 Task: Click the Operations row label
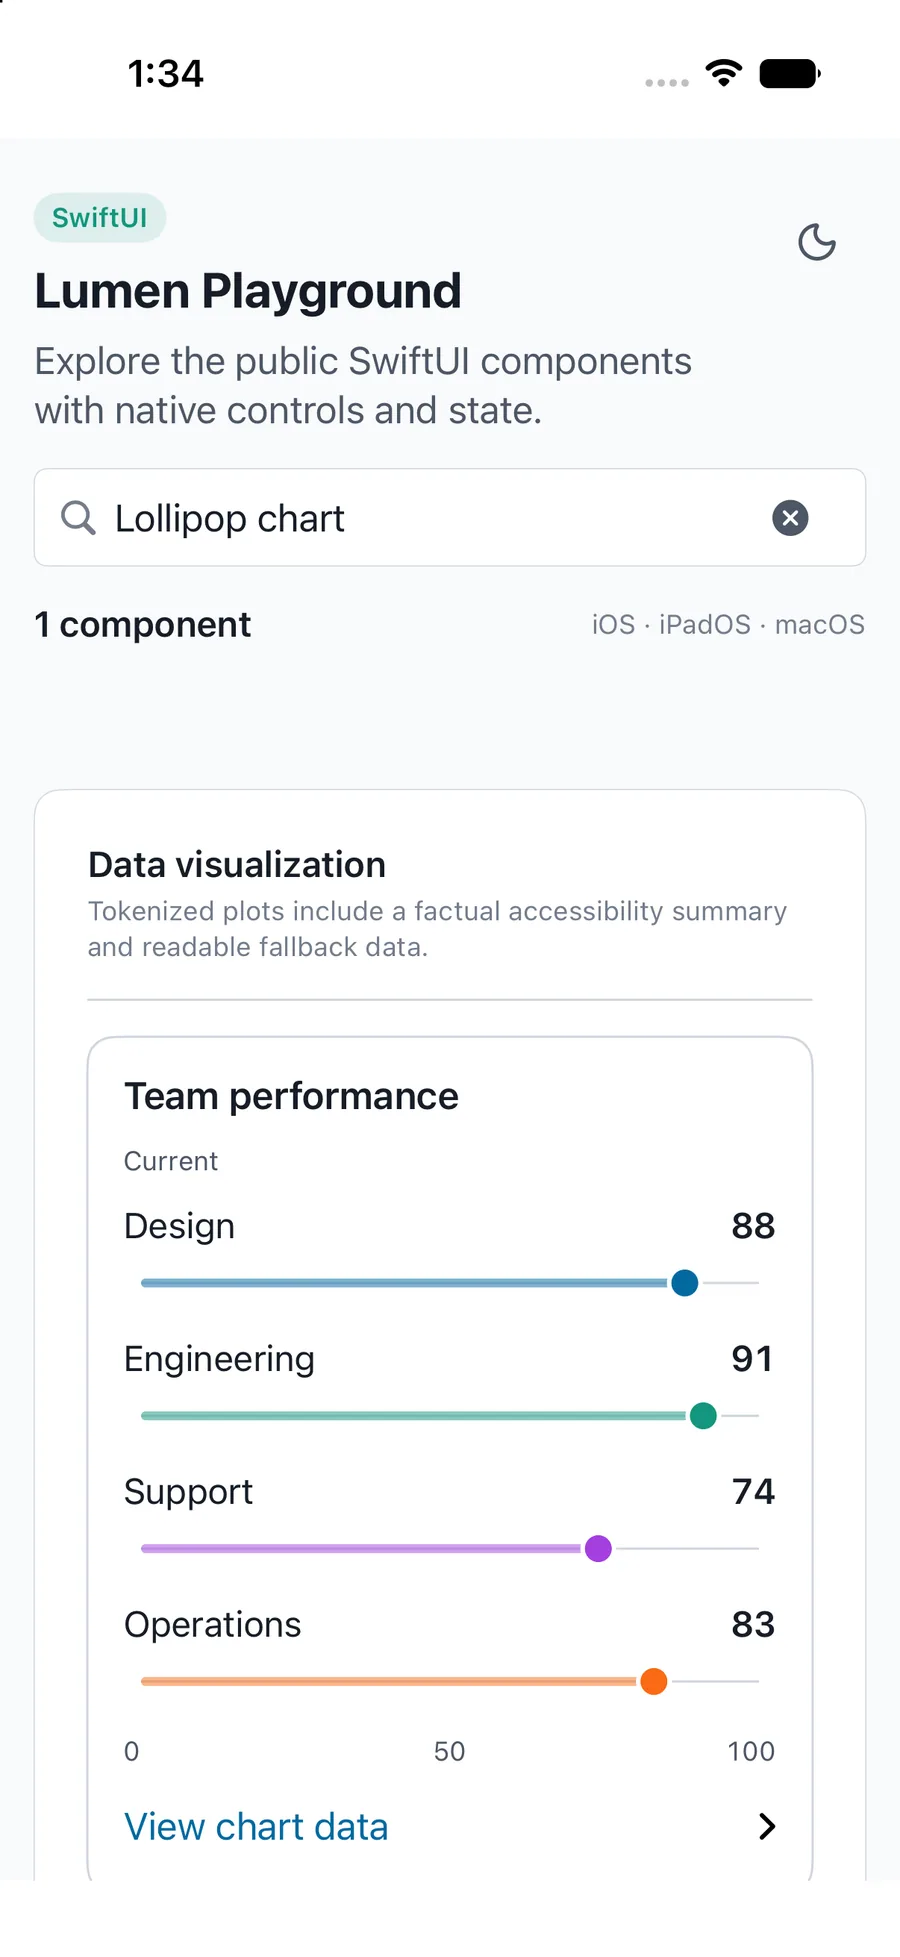(x=213, y=1626)
